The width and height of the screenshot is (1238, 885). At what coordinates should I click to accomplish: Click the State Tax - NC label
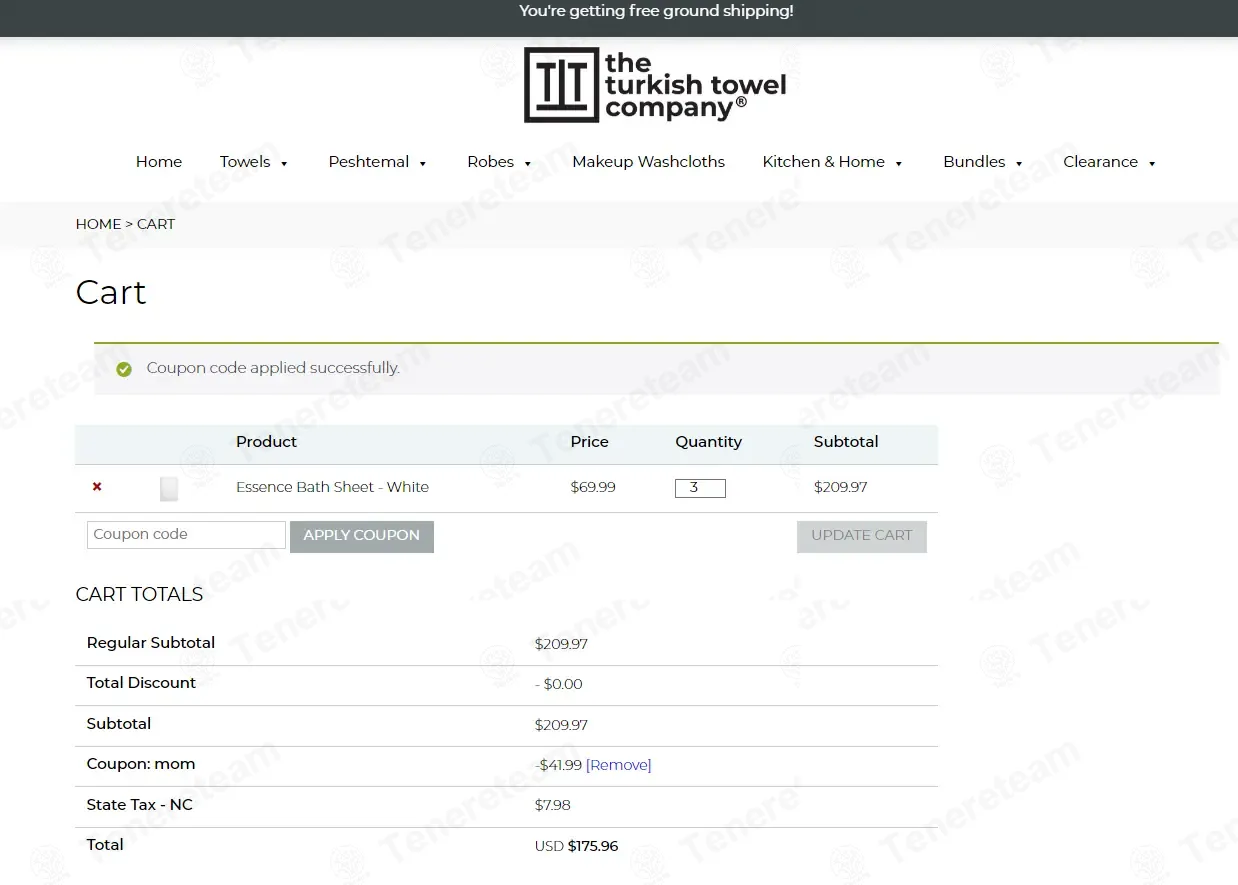click(x=139, y=805)
